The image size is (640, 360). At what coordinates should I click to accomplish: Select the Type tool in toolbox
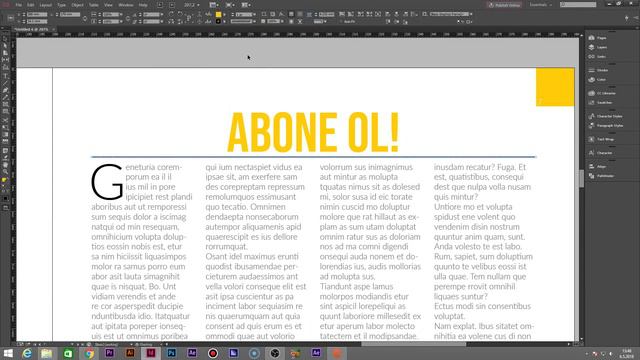click(5, 76)
